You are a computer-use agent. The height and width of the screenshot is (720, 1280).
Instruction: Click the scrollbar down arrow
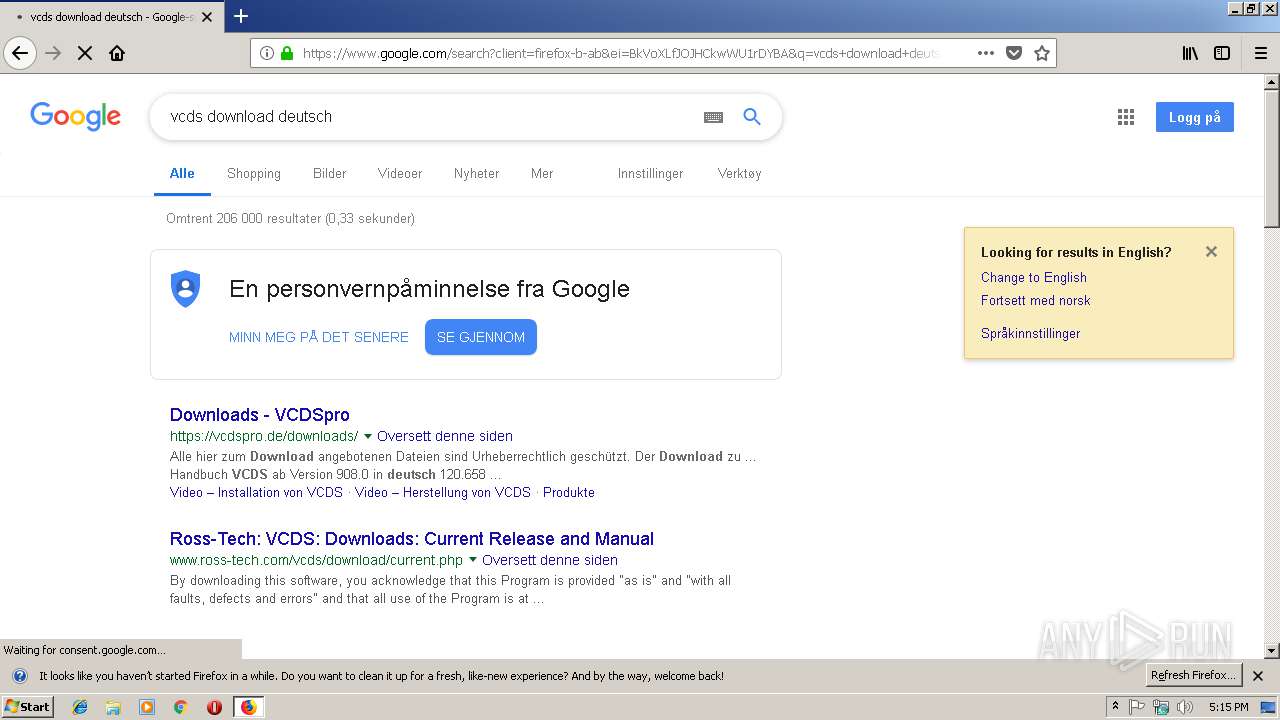[x=1271, y=651]
